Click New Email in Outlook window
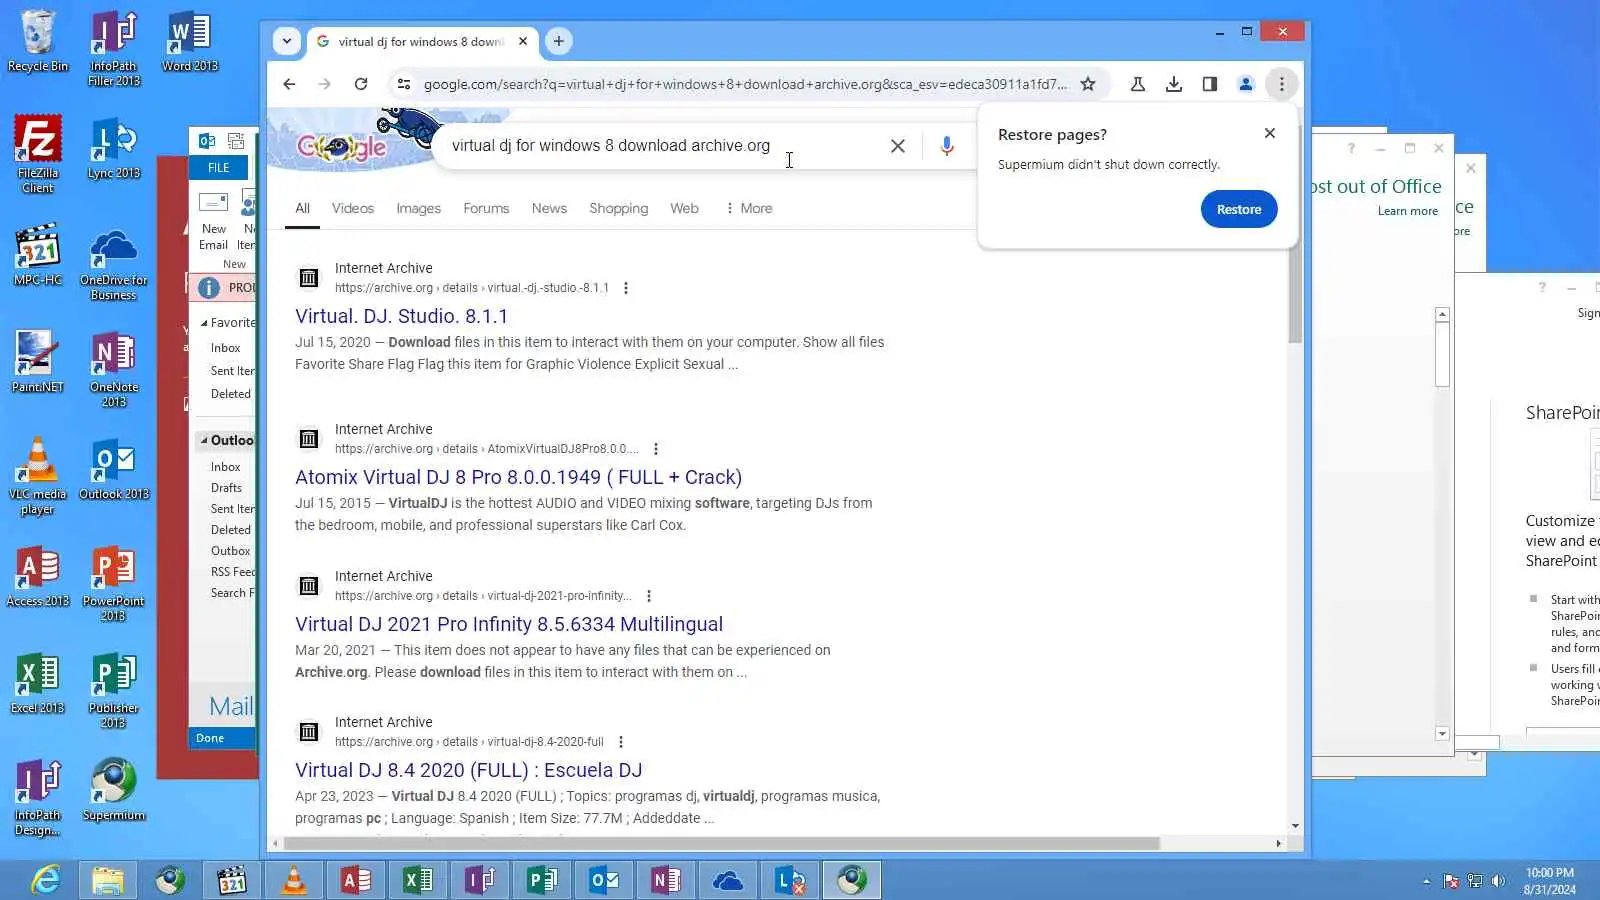The width and height of the screenshot is (1600, 900). point(214,220)
